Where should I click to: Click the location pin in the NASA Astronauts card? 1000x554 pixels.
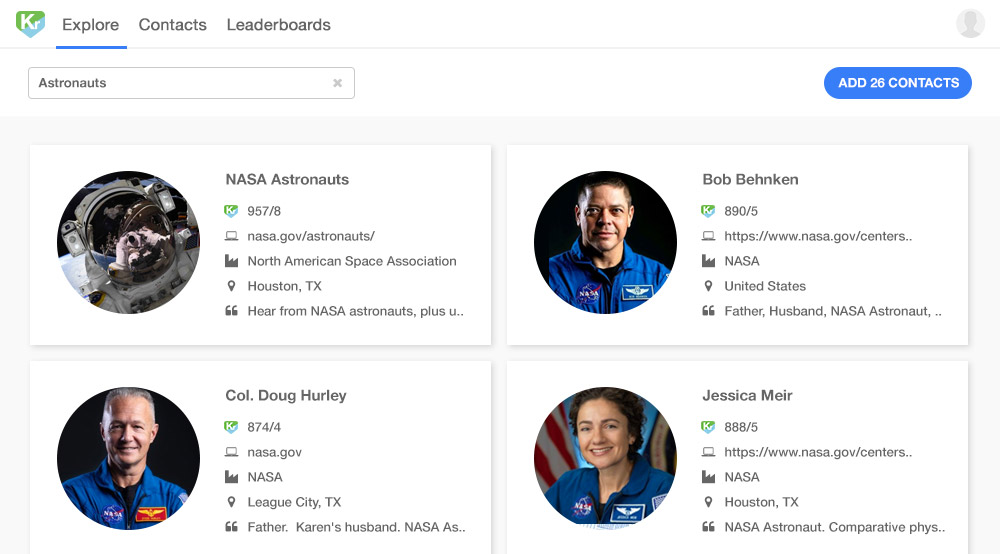click(x=232, y=286)
